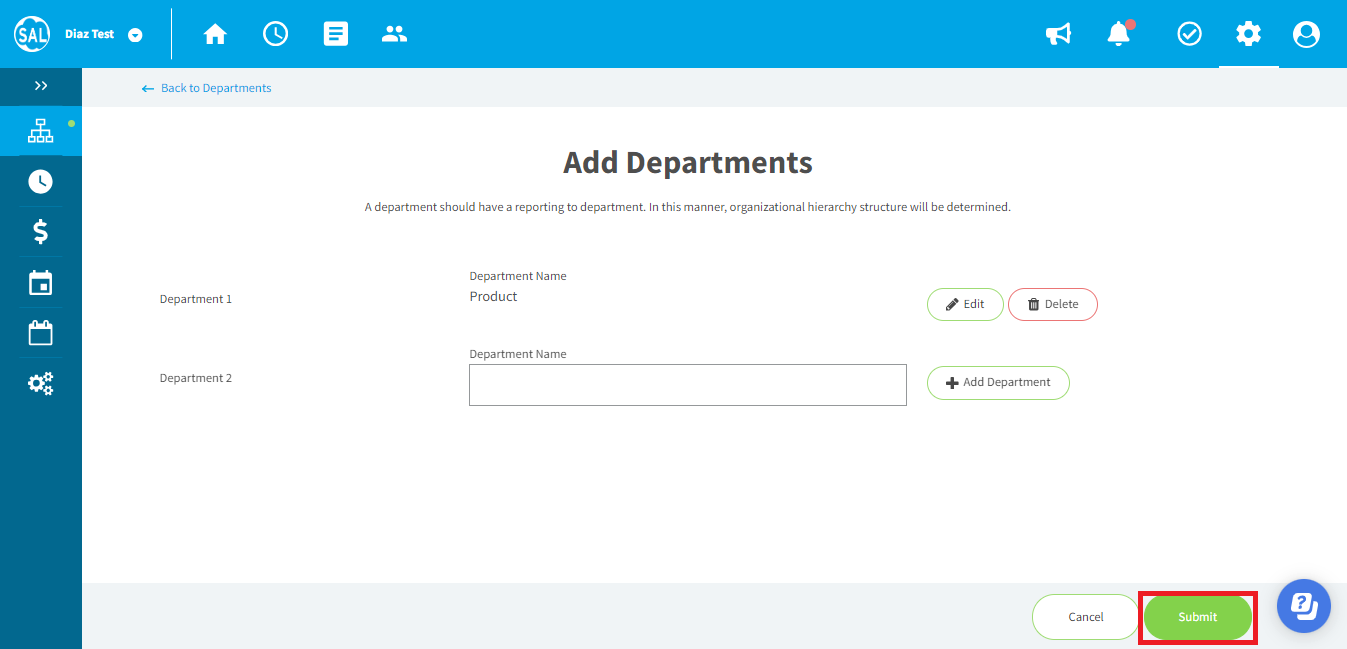The image size is (1347, 649).
Task: Open the notifications bell
Action: (x=1119, y=34)
